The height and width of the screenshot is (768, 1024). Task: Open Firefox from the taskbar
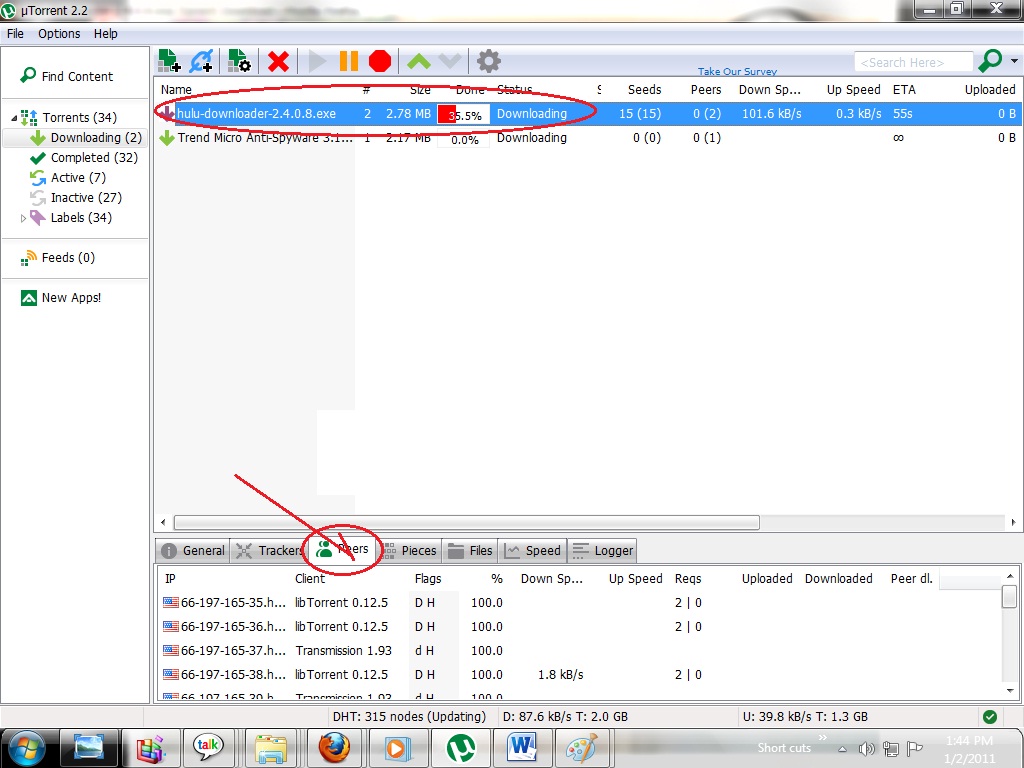coord(334,748)
